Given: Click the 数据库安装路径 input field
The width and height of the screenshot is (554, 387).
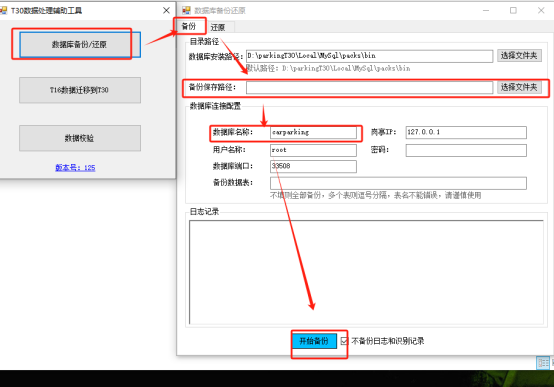Looking at the screenshot, I should click(369, 56).
